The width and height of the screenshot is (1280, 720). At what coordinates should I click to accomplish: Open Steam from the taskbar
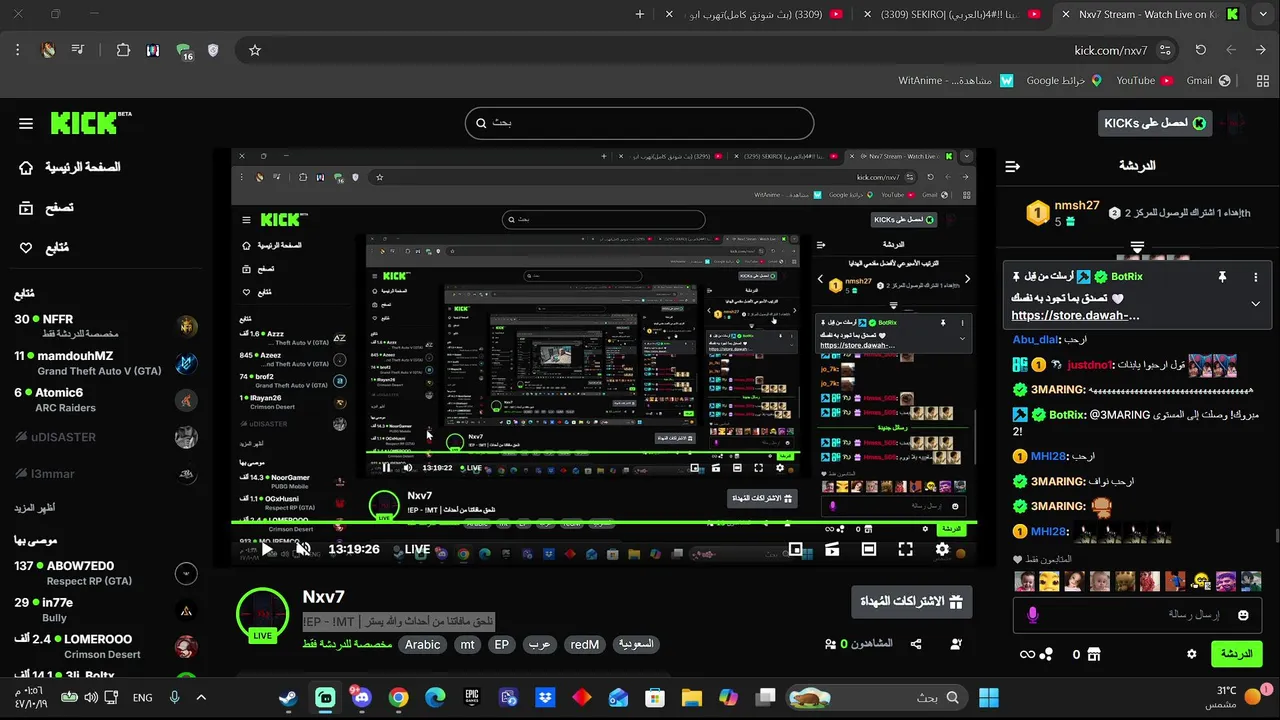(288, 698)
